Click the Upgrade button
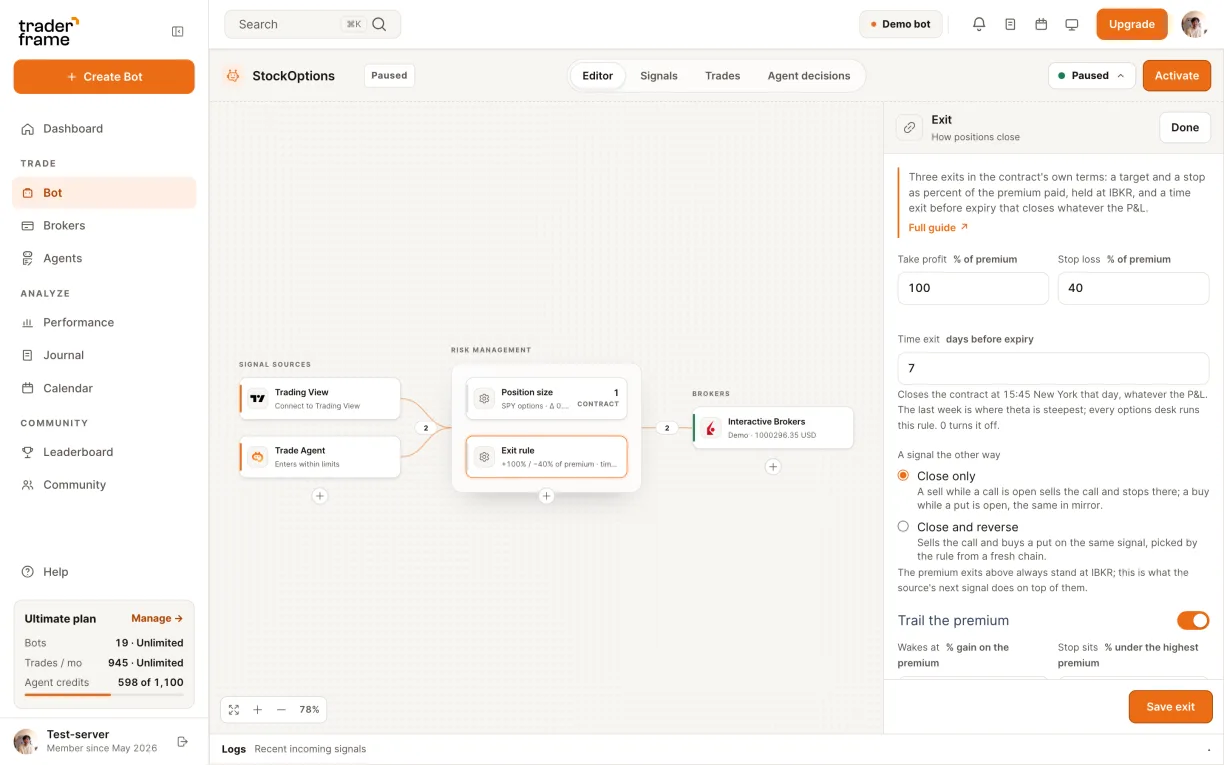Viewport: 1224px width, 765px height. click(x=1132, y=24)
